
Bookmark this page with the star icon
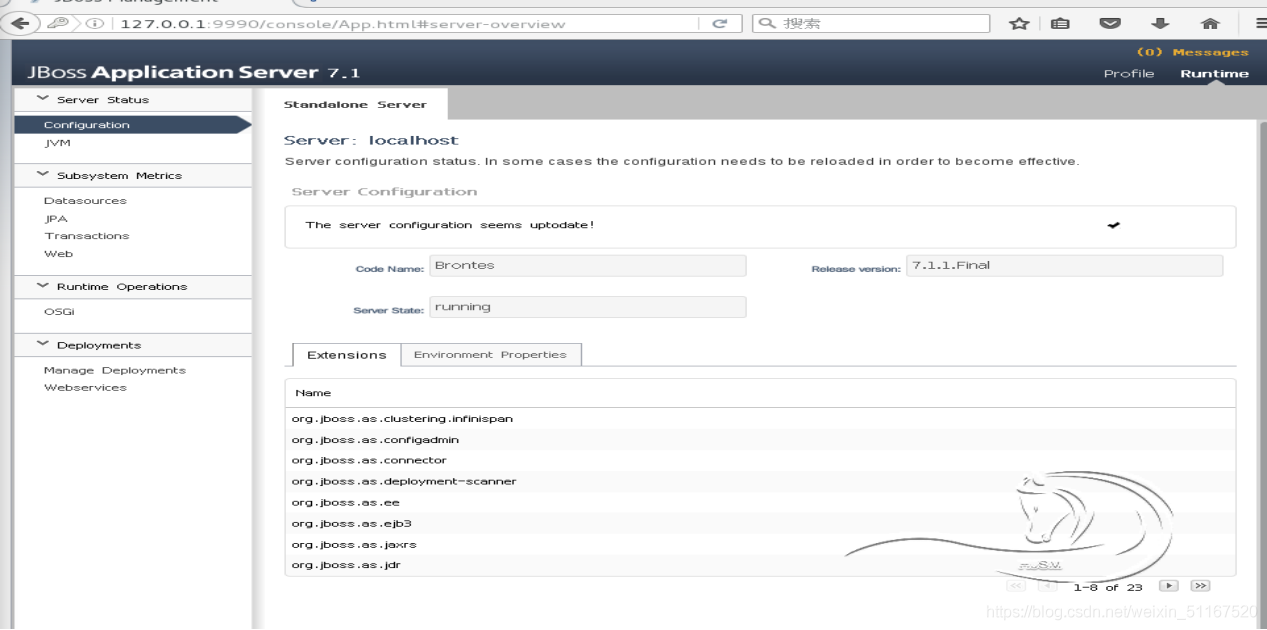click(1019, 23)
